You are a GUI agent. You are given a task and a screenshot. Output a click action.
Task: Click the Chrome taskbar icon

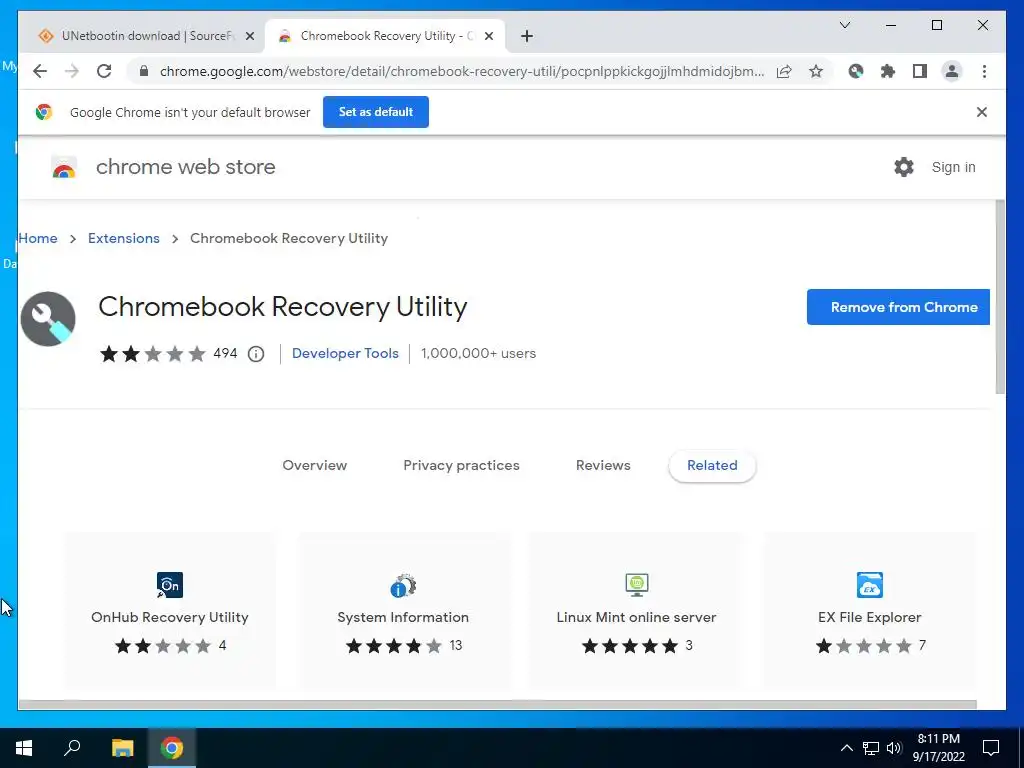pos(172,748)
